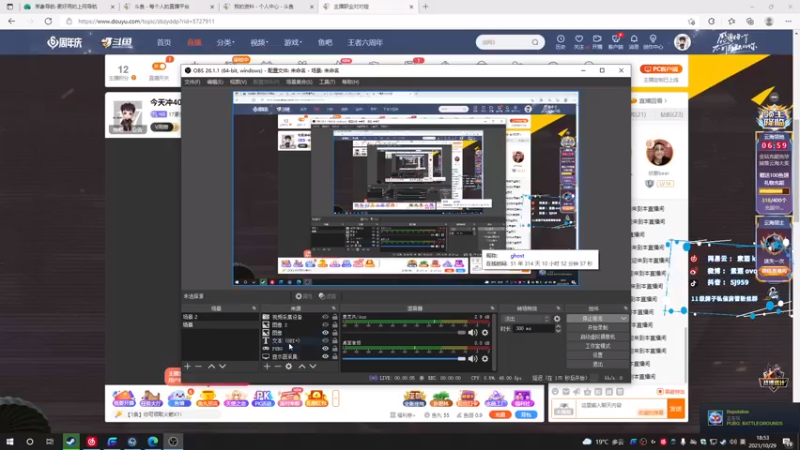
Task: Open OBS 视图(V) menu
Action: [238, 82]
